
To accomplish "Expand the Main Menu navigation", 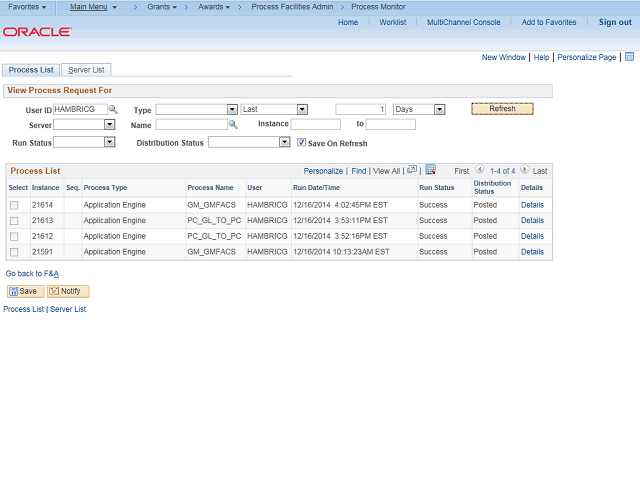I will point(93,7).
